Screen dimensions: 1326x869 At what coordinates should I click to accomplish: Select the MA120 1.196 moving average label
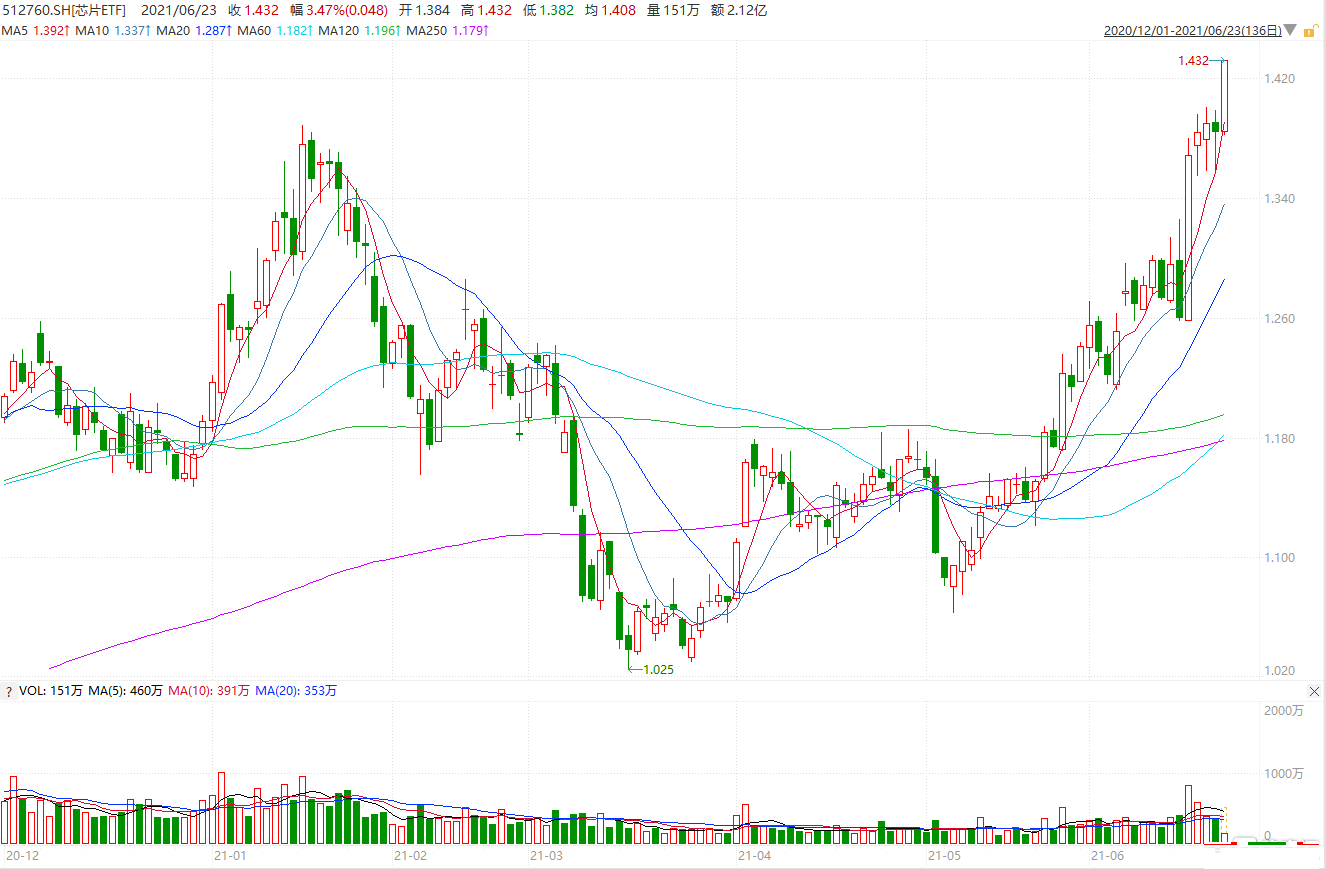358,31
